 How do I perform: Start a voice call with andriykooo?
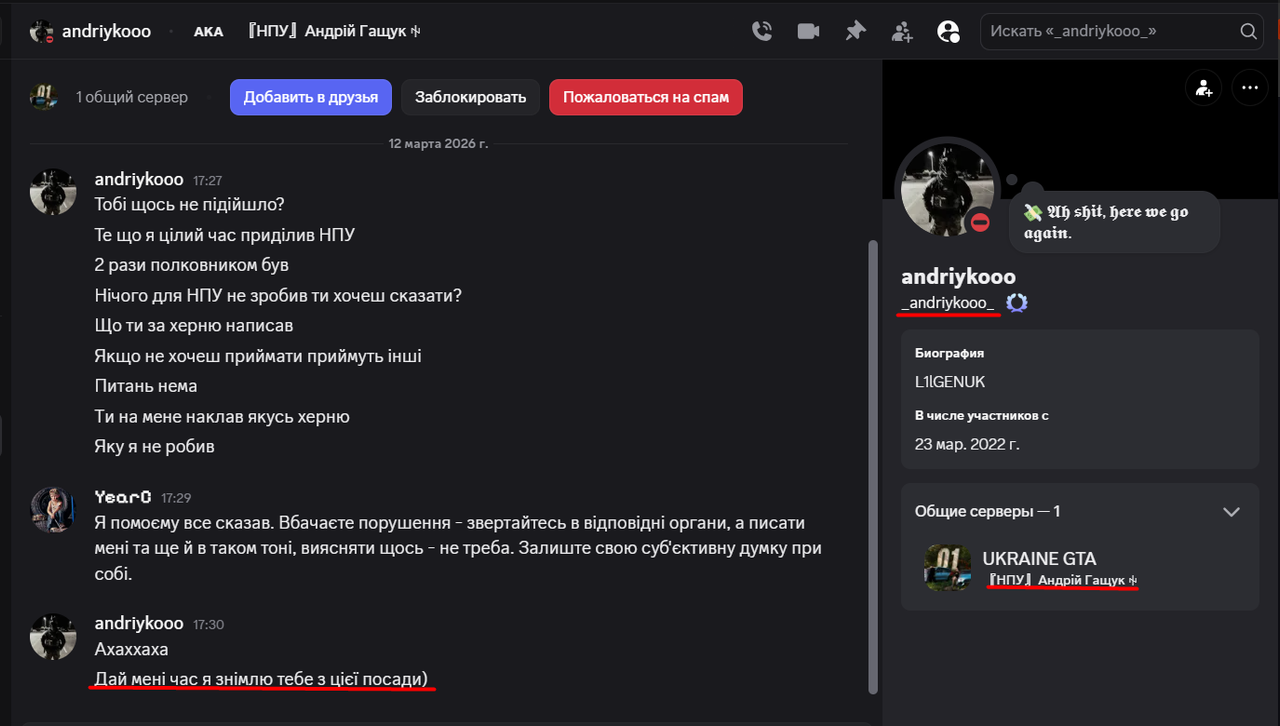762,31
